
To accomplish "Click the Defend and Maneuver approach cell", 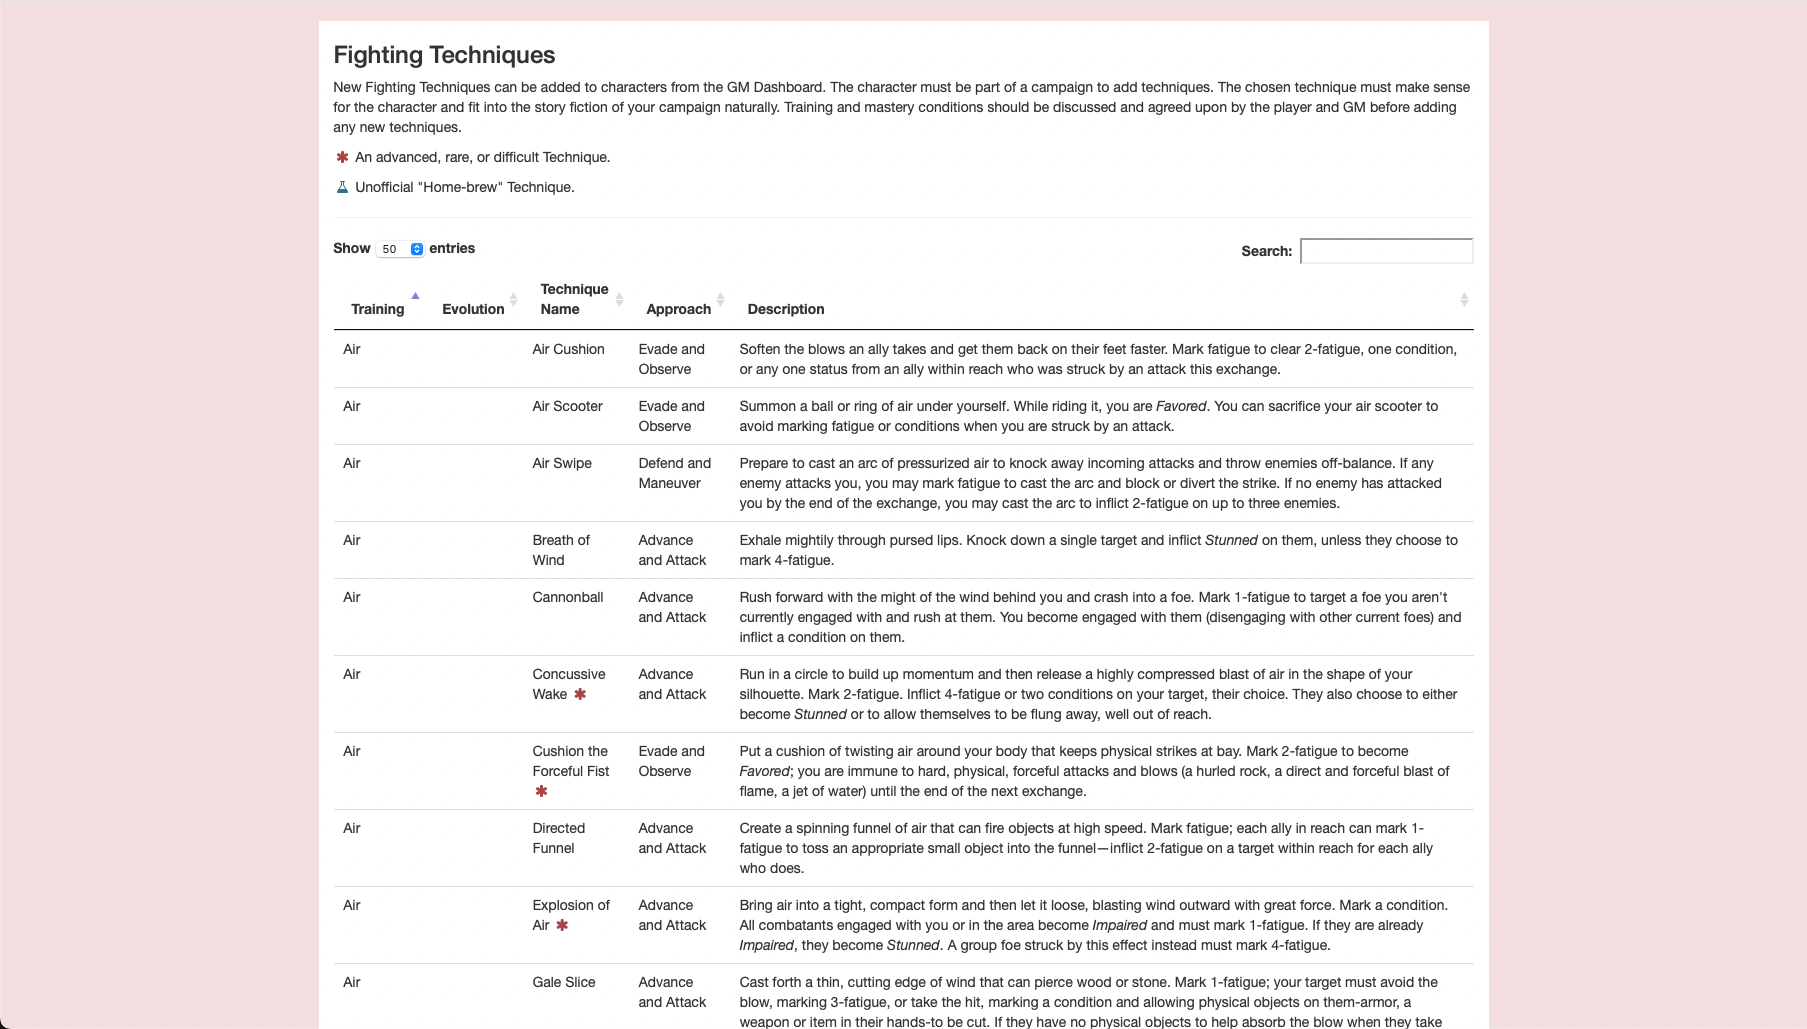I will (674, 473).
